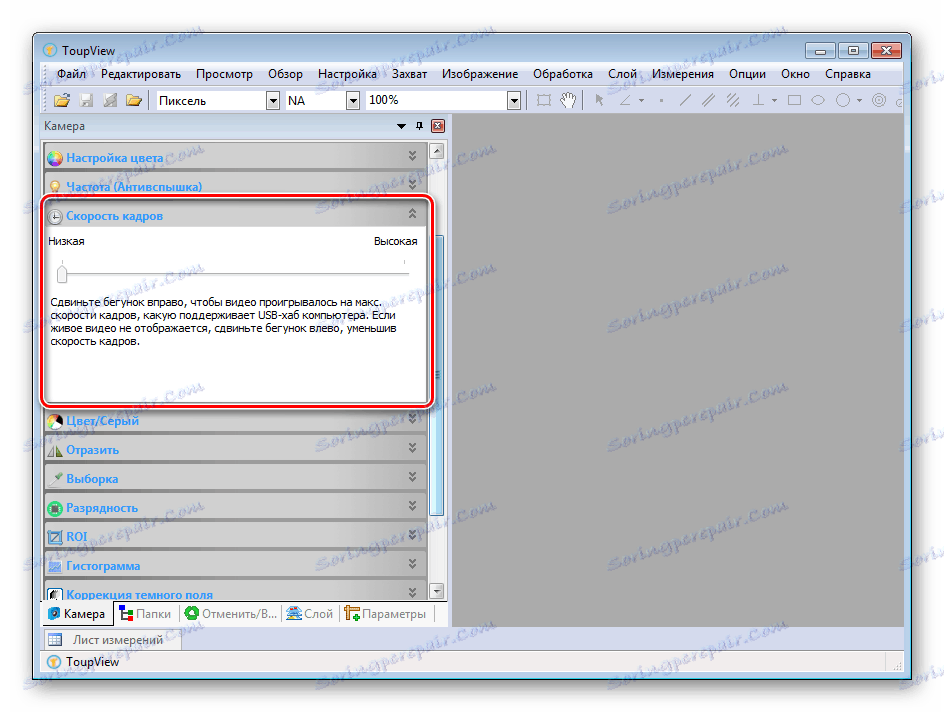The width and height of the screenshot is (944, 712).
Task: Click the Цвет/Серый color wheel icon
Action: pyautogui.click(x=55, y=421)
